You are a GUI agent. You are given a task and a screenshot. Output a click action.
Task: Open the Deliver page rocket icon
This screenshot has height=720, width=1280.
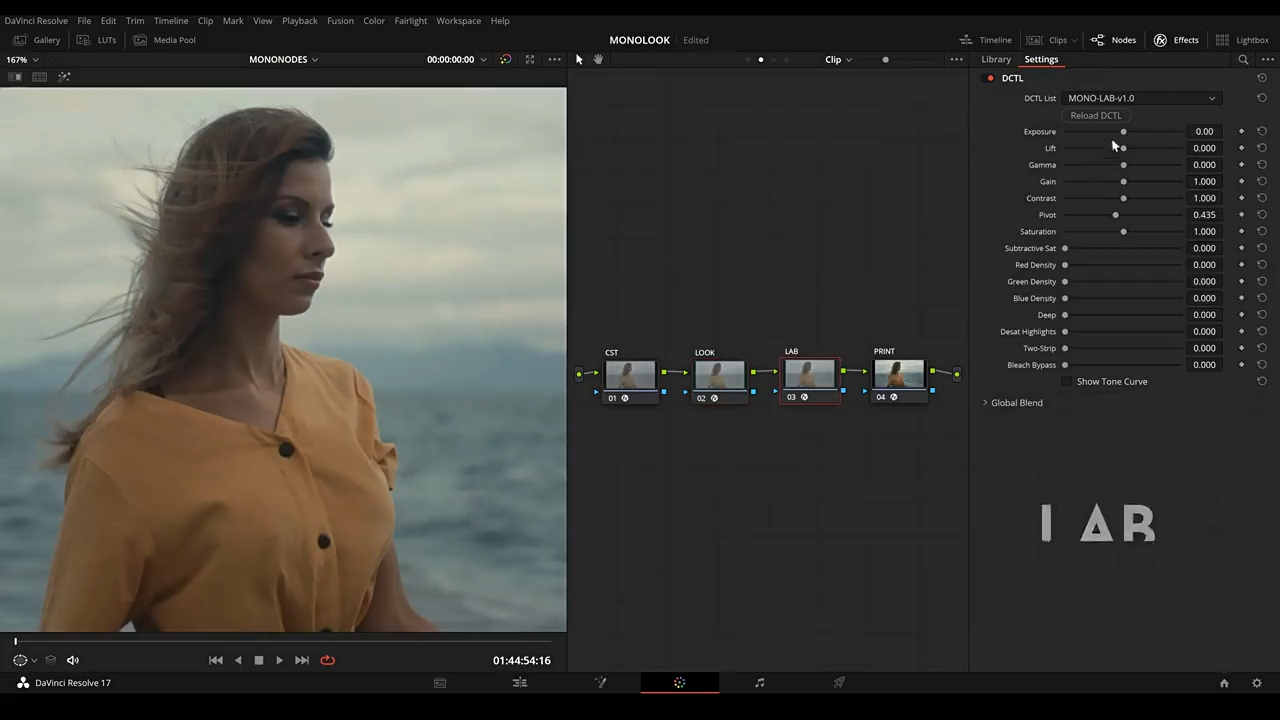[839, 683]
